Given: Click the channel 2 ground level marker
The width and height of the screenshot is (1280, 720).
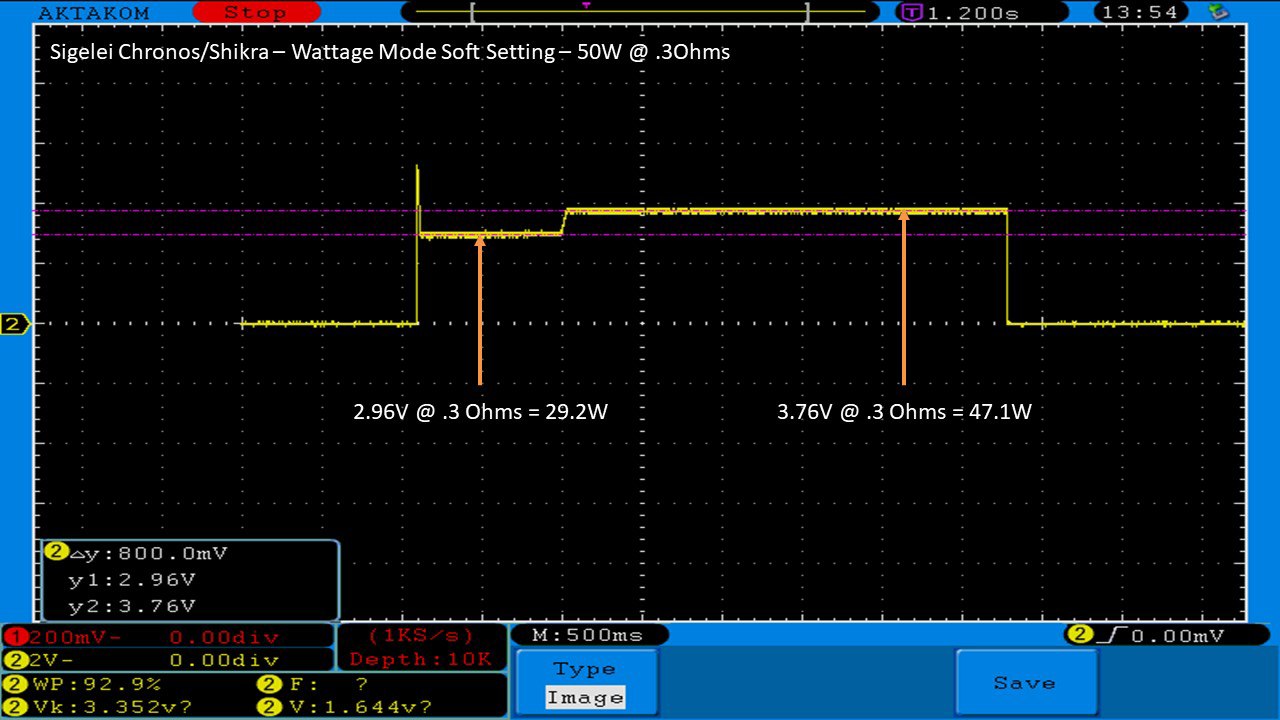Looking at the screenshot, I should pos(14,324).
